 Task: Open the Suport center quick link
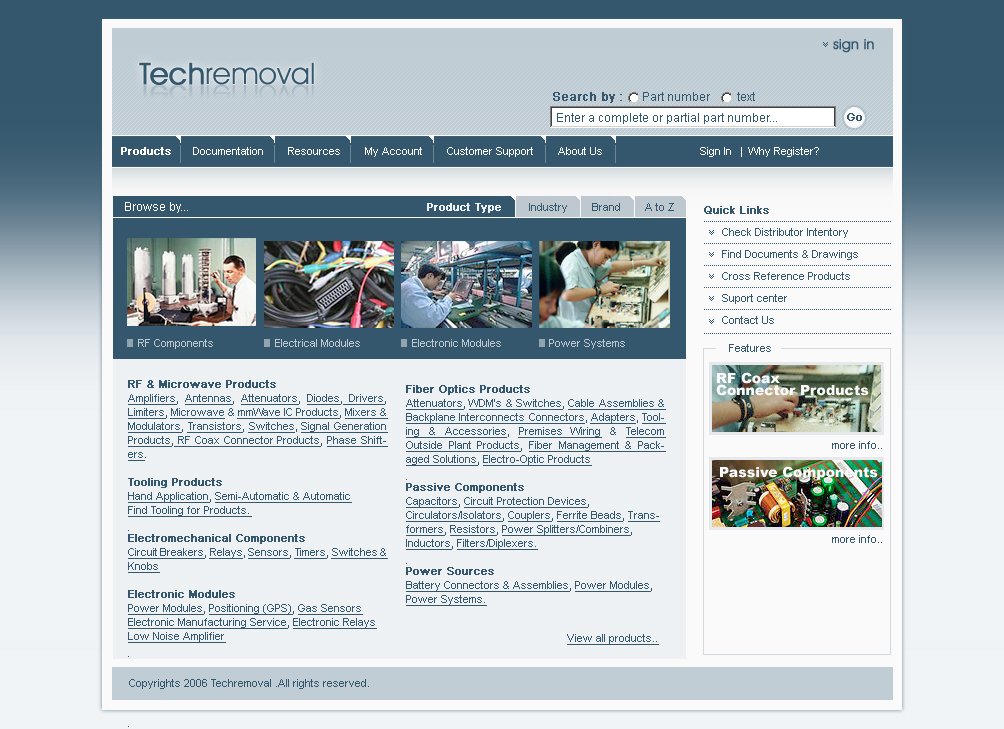754,298
